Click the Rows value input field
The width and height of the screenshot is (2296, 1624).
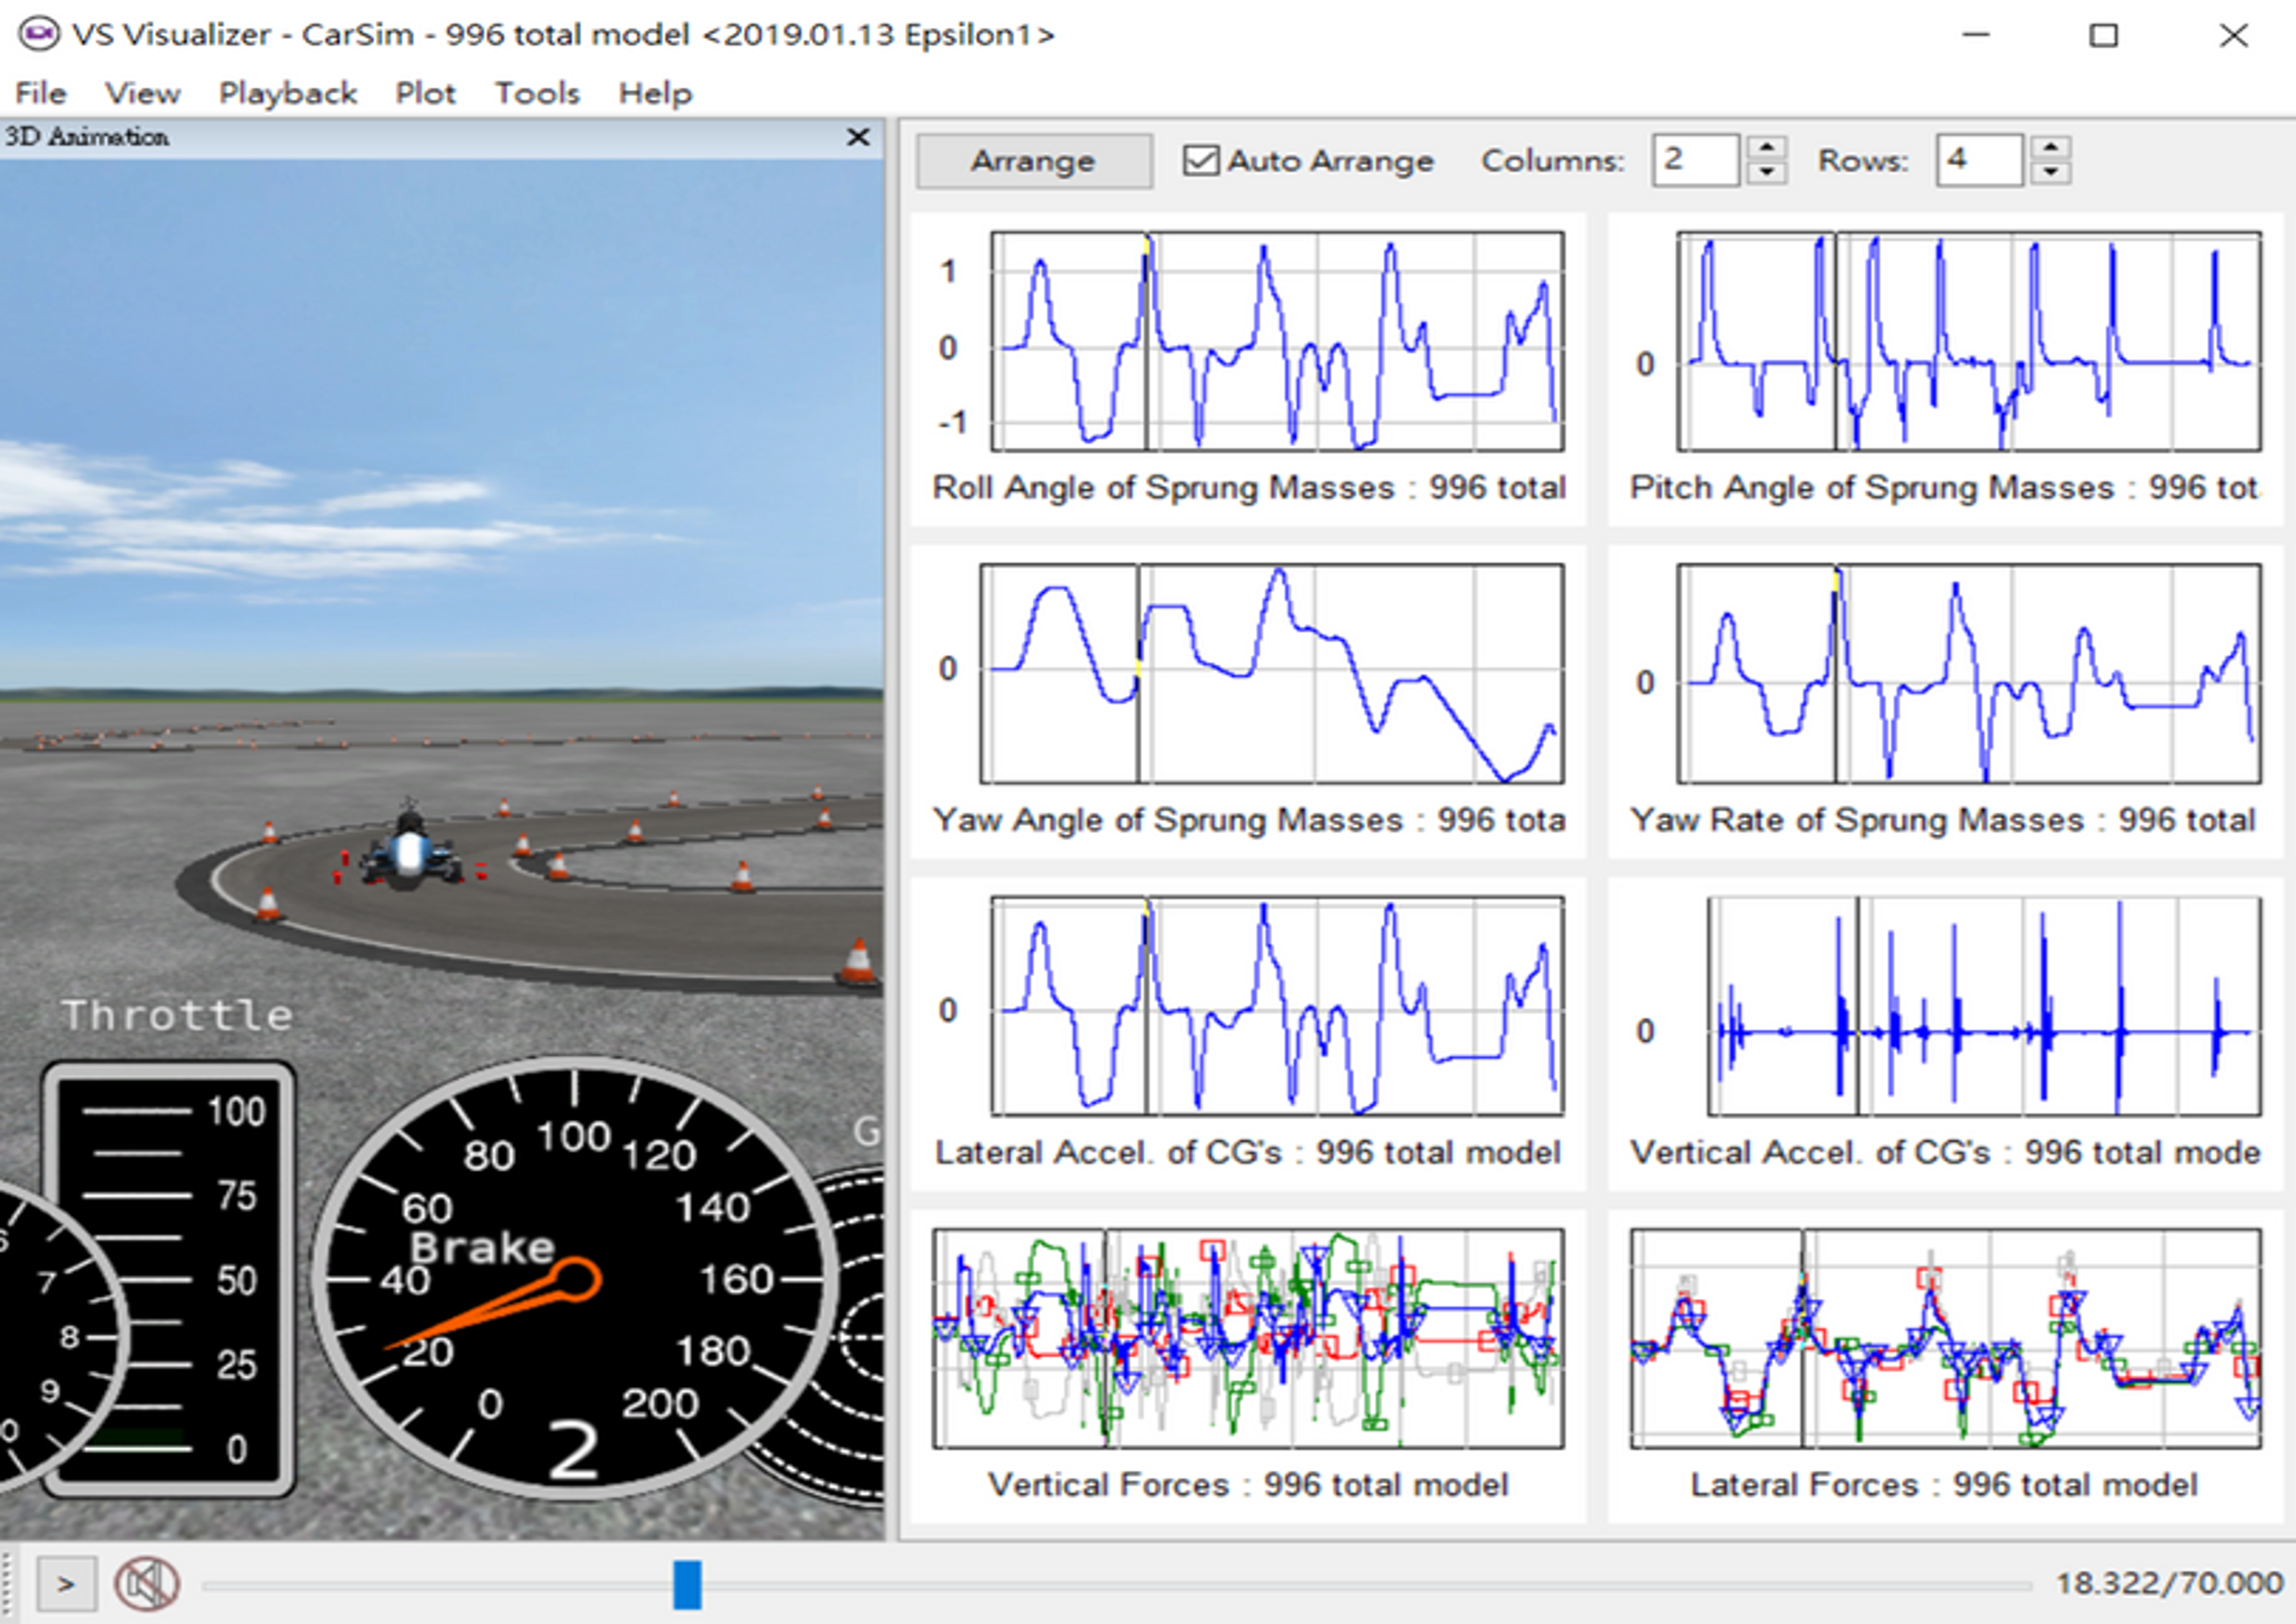pyautogui.click(x=1977, y=160)
